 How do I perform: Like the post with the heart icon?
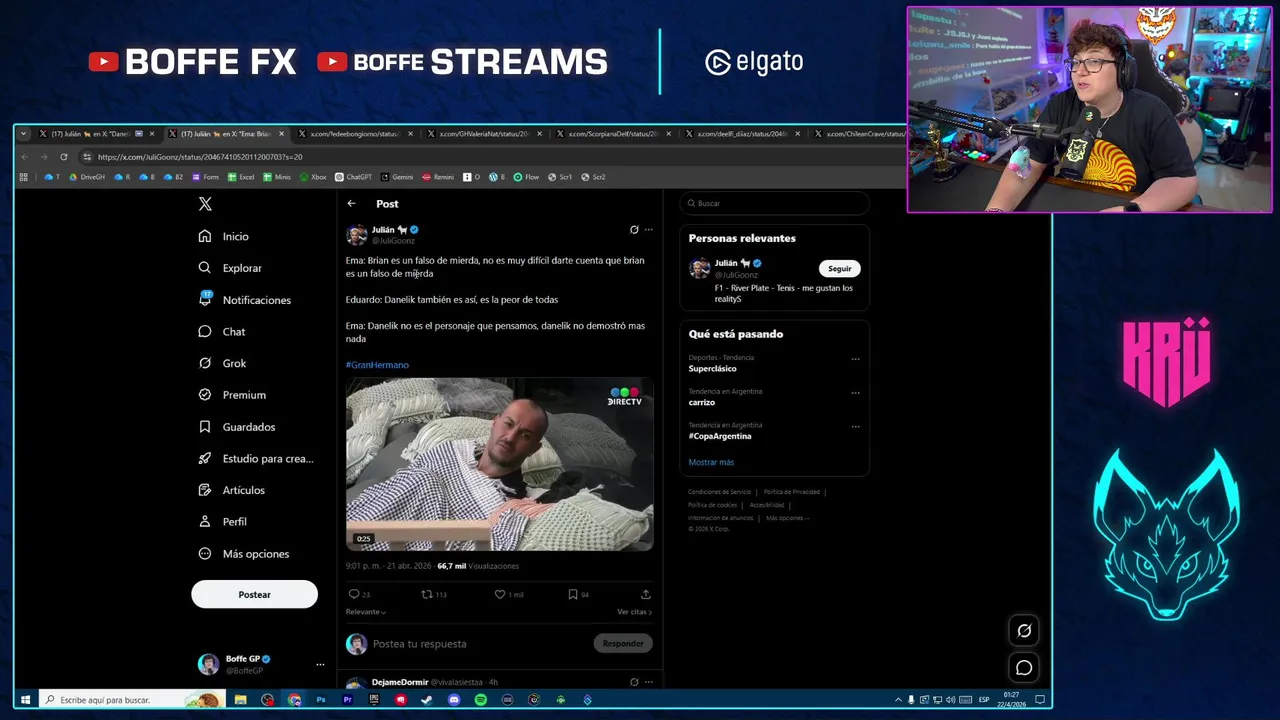tap(500, 594)
